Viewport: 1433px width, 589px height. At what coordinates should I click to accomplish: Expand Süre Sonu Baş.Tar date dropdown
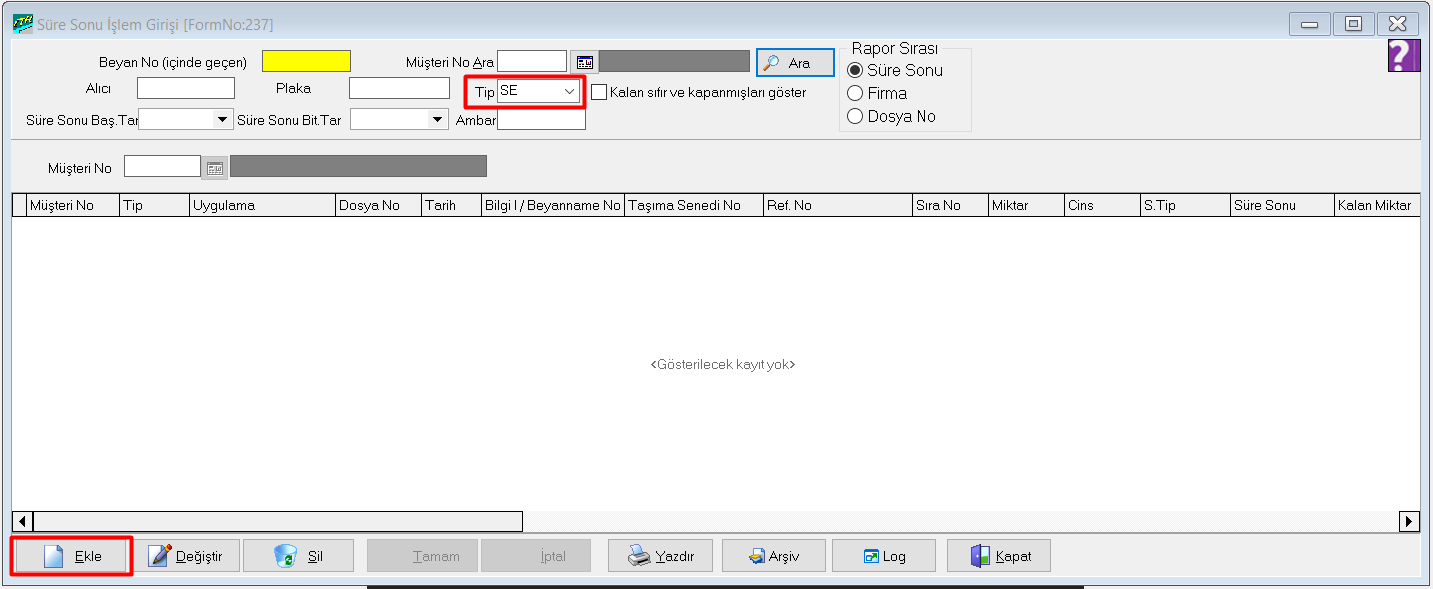coord(222,120)
